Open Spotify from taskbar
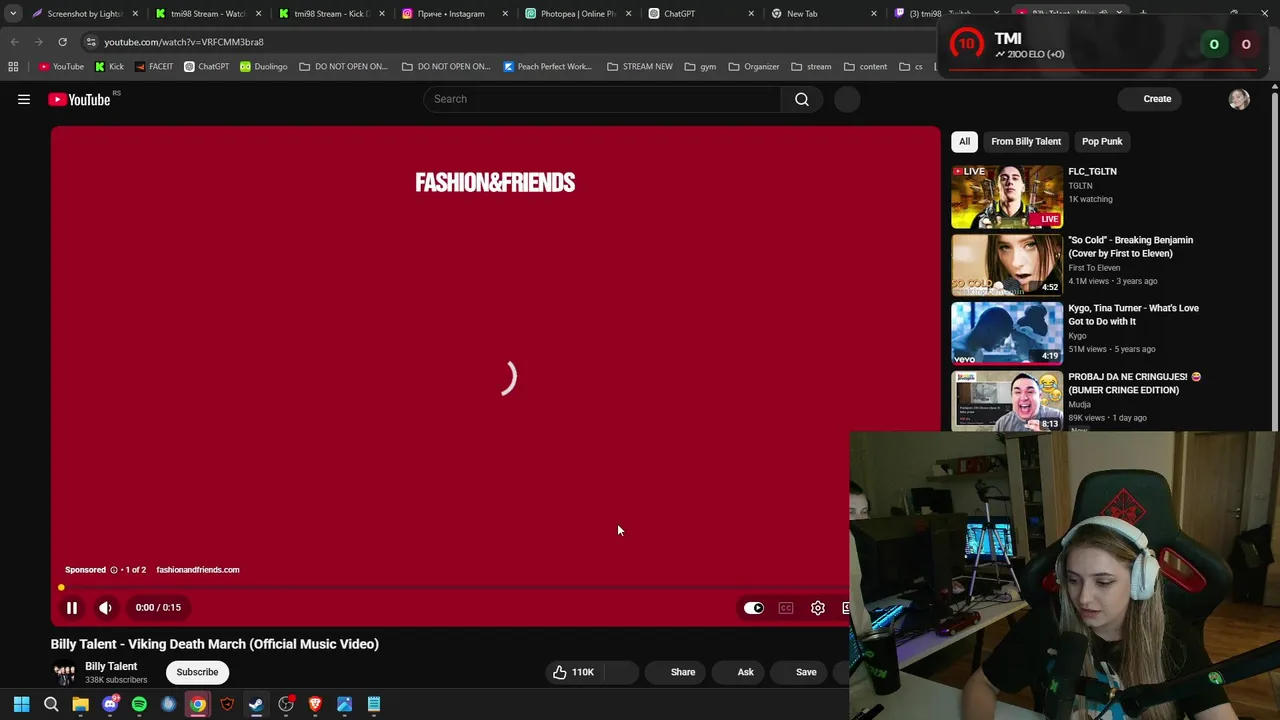The image size is (1280, 720). click(139, 704)
